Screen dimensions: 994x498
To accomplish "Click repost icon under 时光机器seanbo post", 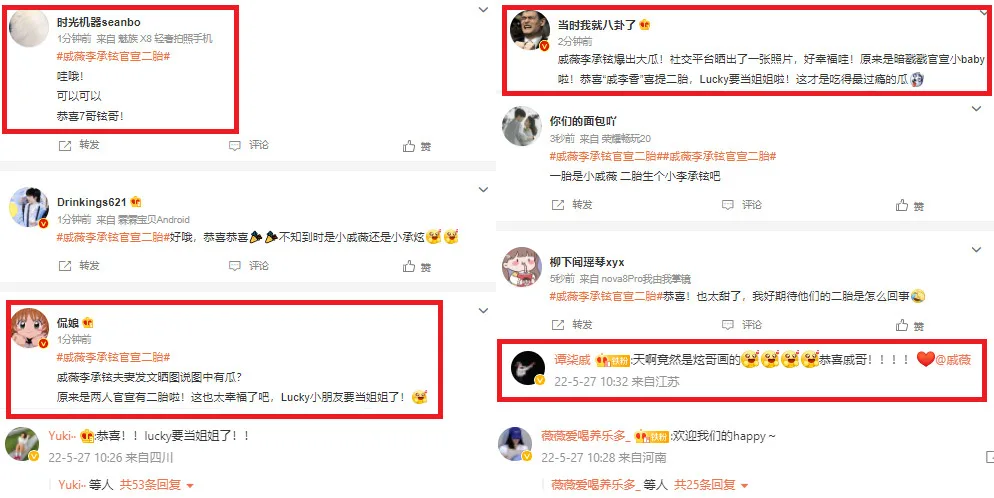I will tap(65, 146).
